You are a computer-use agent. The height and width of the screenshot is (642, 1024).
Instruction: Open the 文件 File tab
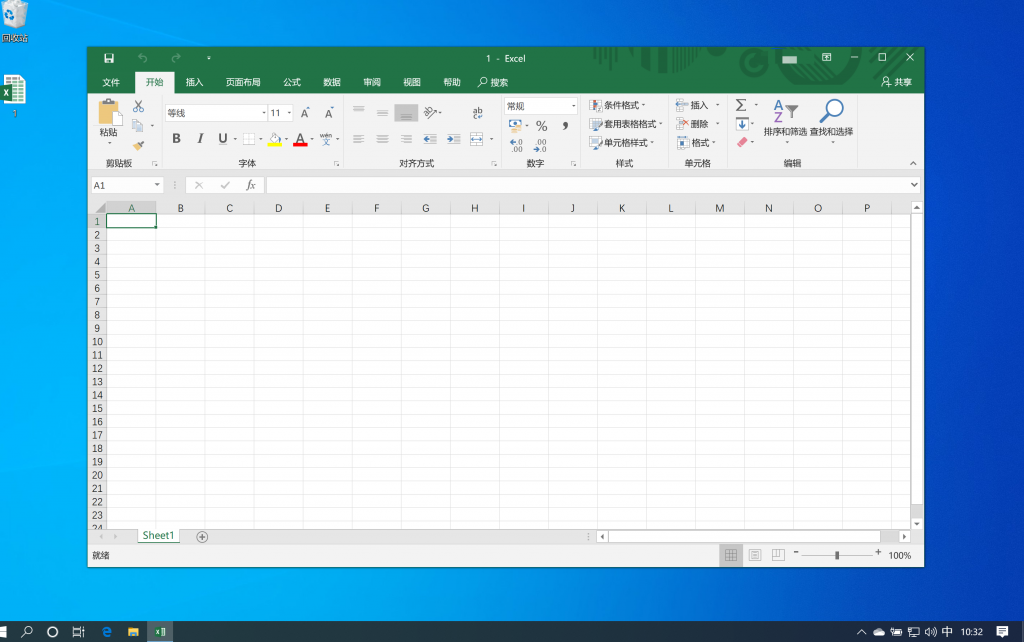[111, 82]
